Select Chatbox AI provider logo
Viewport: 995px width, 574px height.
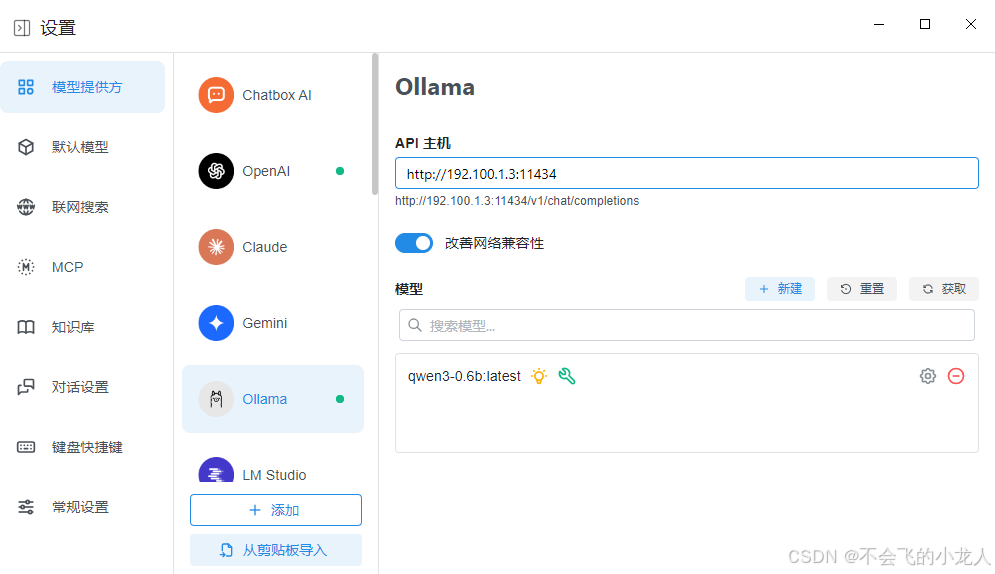[216, 95]
